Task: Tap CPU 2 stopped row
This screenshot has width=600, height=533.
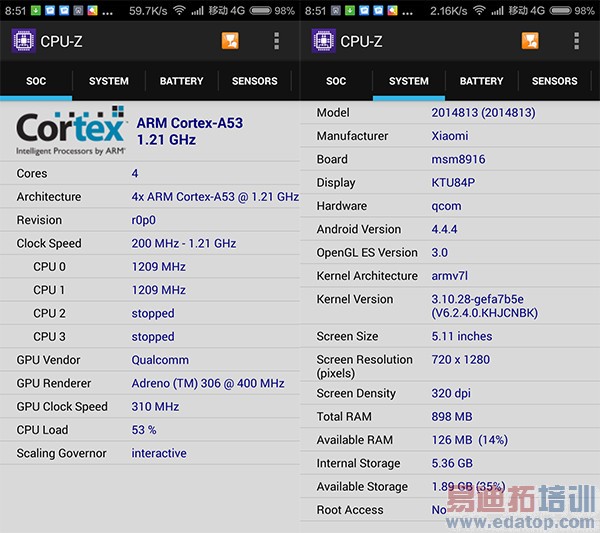Action: (x=150, y=313)
